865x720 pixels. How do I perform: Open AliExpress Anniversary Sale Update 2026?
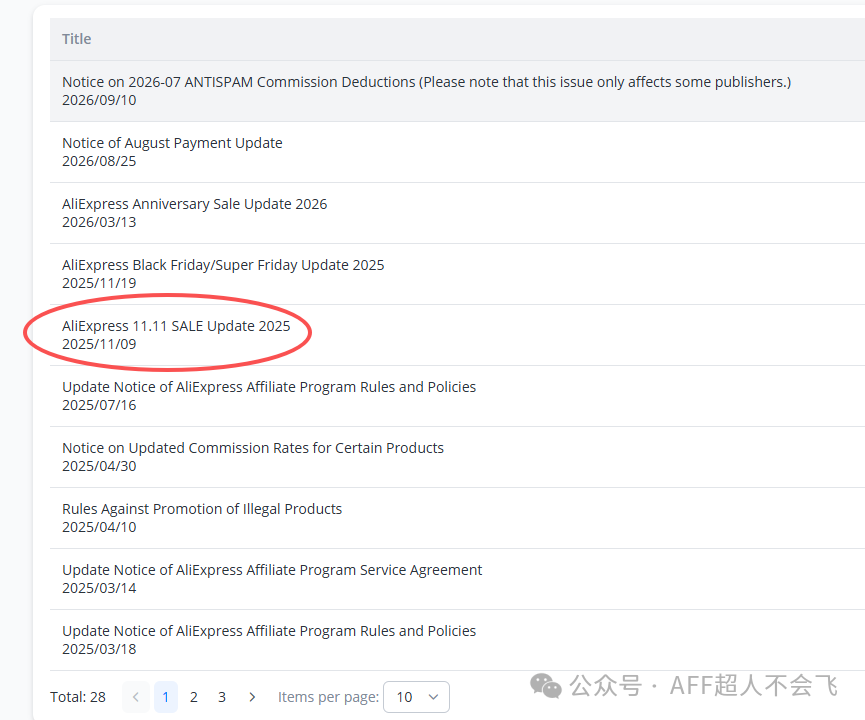coord(195,204)
